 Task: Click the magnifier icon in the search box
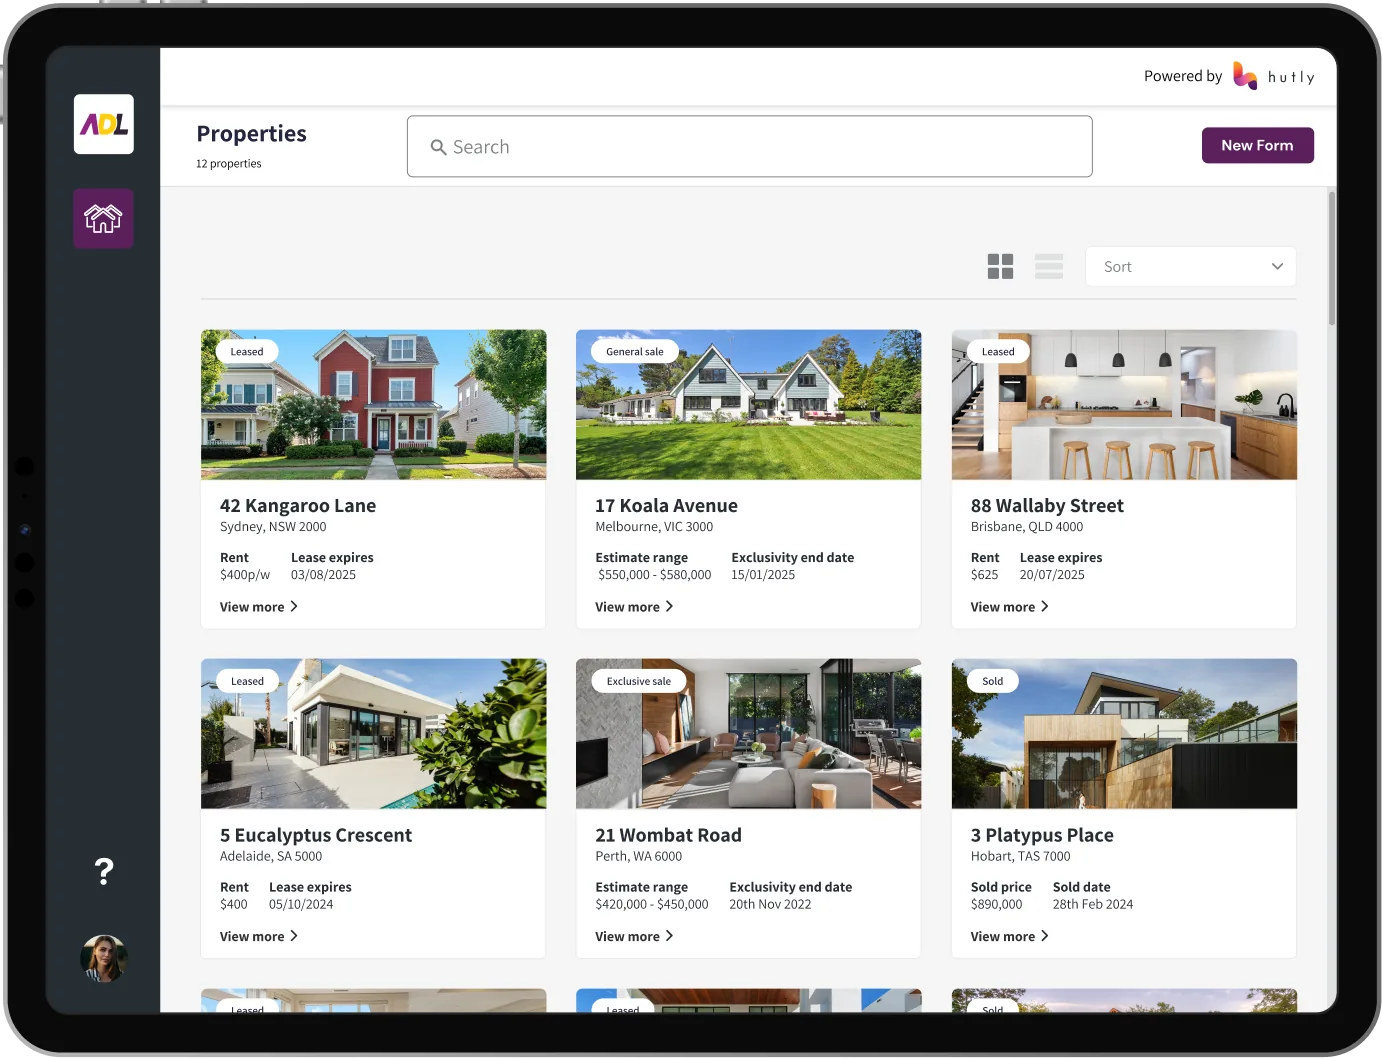pyautogui.click(x=438, y=147)
